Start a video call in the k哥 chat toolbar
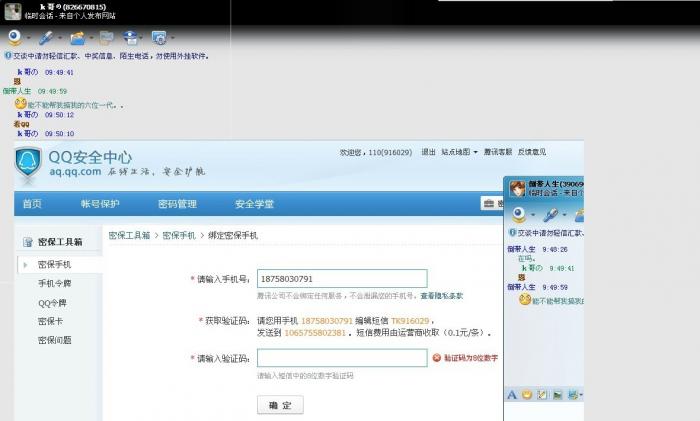Image resolution: width=700 pixels, height=421 pixels. pyautogui.click(x=15, y=38)
